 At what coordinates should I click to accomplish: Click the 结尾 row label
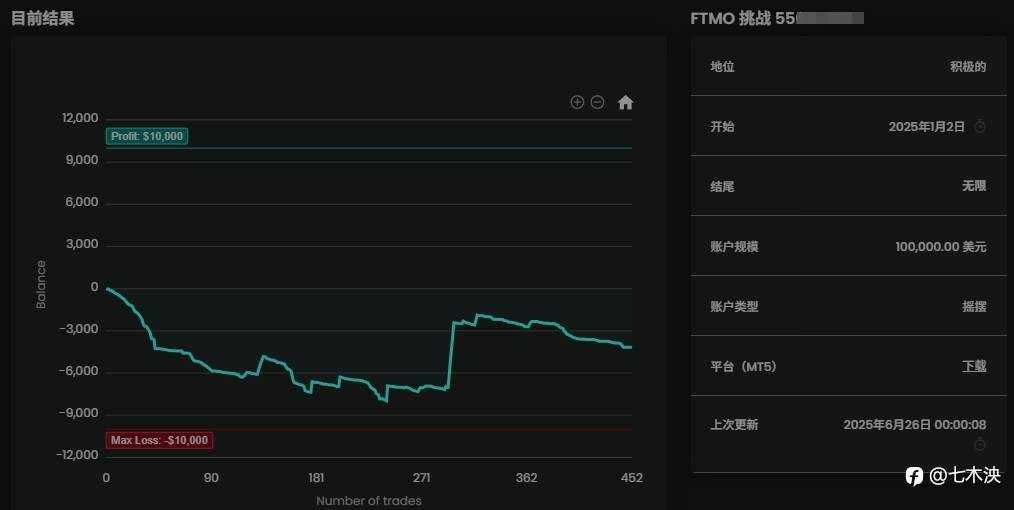coord(722,186)
